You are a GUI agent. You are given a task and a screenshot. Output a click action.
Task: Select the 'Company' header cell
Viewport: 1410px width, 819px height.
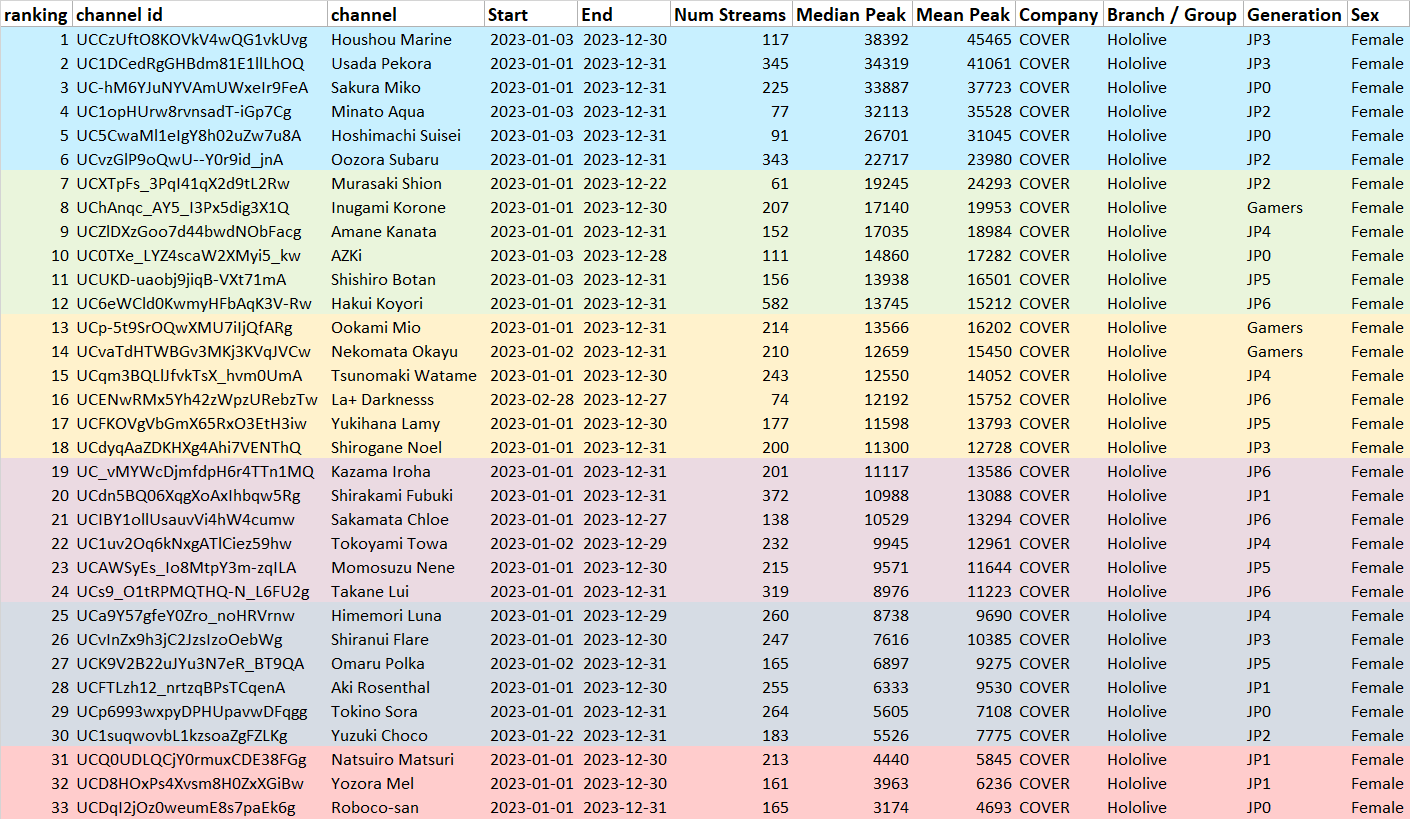1059,14
